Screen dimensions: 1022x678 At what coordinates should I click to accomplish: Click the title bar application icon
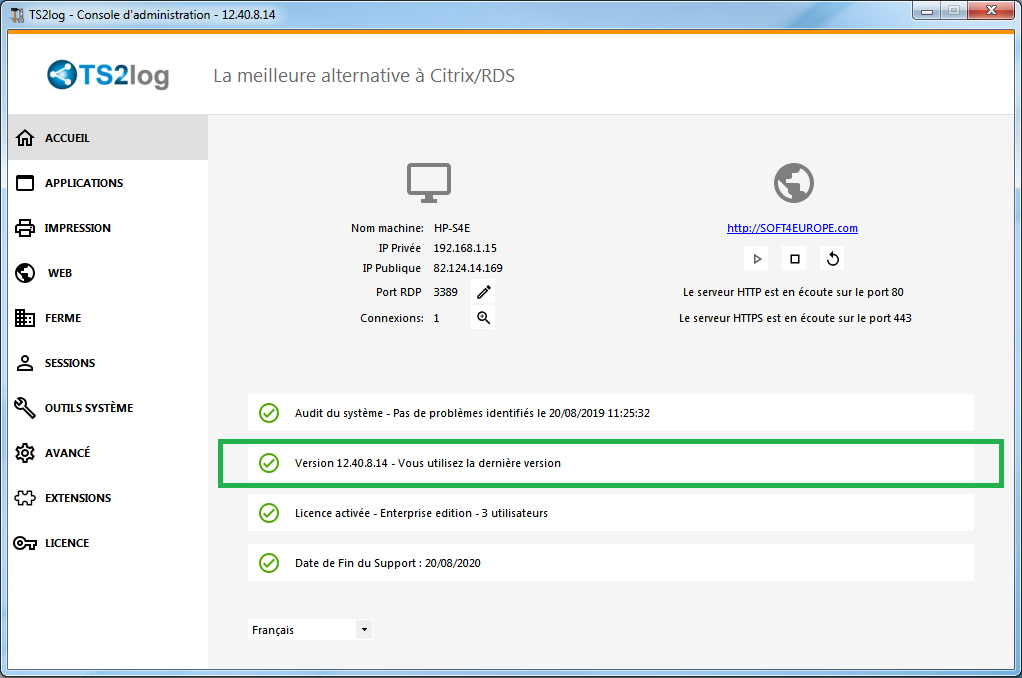point(18,14)
